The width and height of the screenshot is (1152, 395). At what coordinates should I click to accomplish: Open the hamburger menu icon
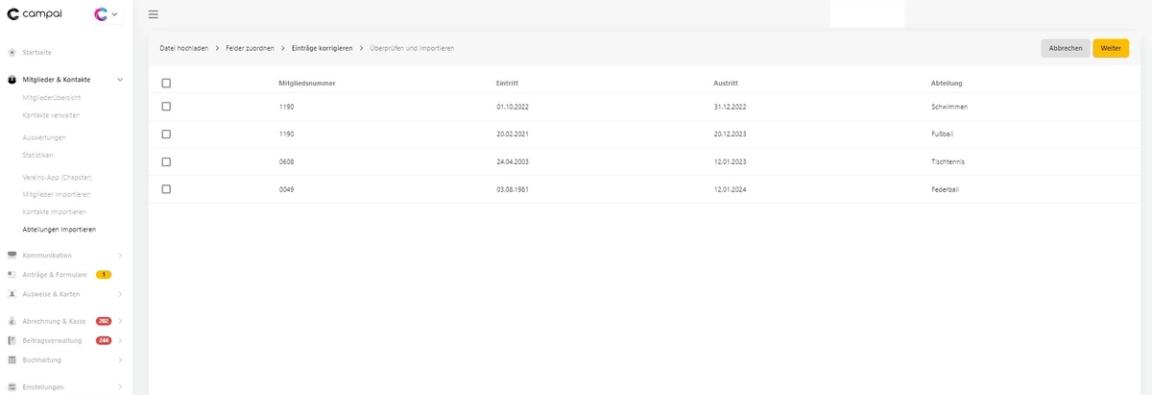click(x=153, y=15)
